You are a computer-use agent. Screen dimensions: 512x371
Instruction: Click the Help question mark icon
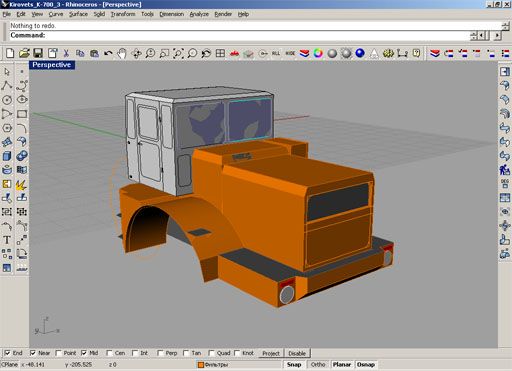point(416,53)
